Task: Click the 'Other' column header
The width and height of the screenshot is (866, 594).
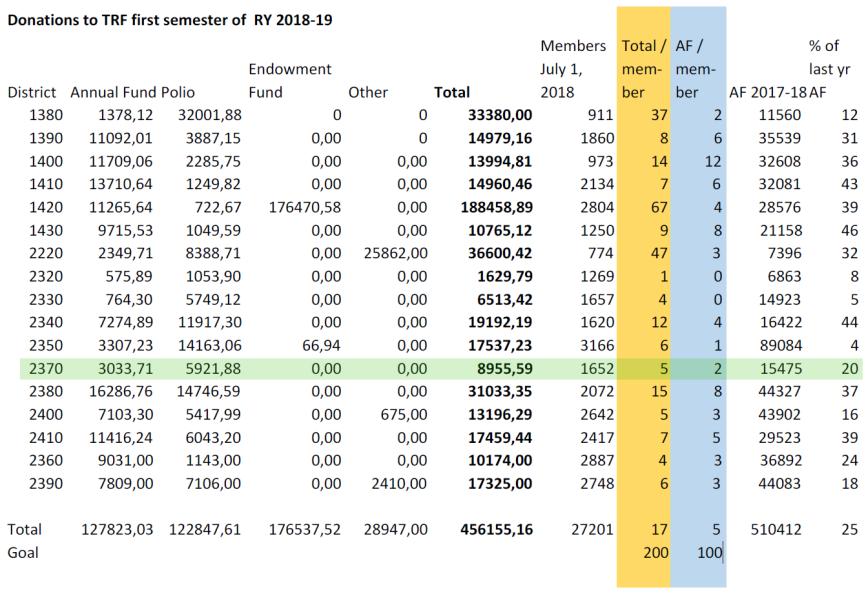Action: click(x=368, y=92)
